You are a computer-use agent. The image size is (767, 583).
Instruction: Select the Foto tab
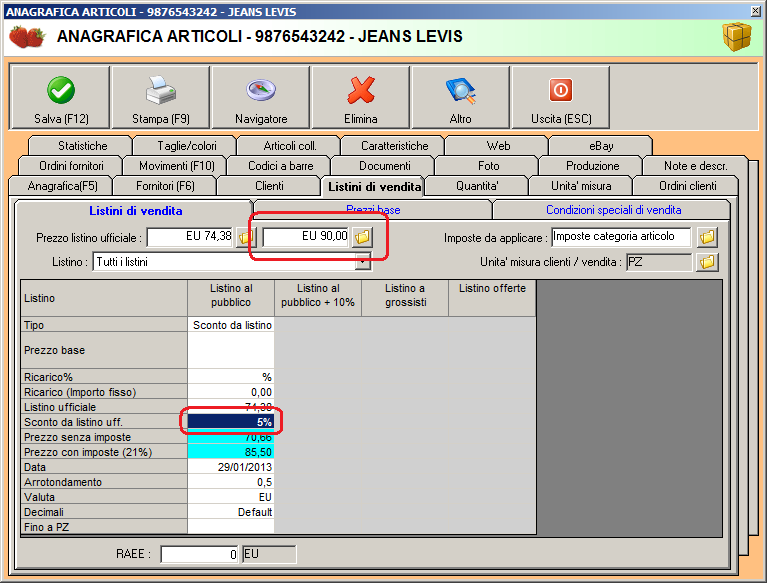point(489,166)
